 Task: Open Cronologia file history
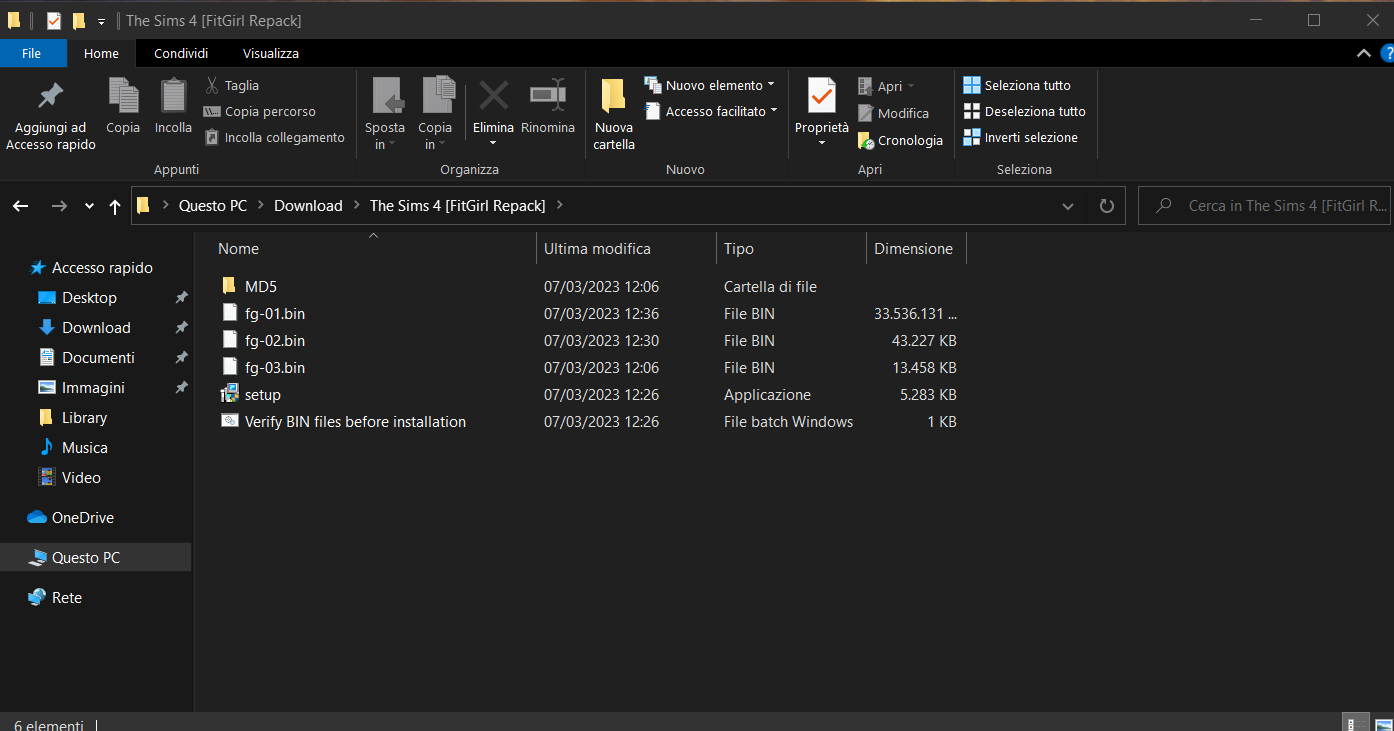pyautogui.click(x=900, y=140)
